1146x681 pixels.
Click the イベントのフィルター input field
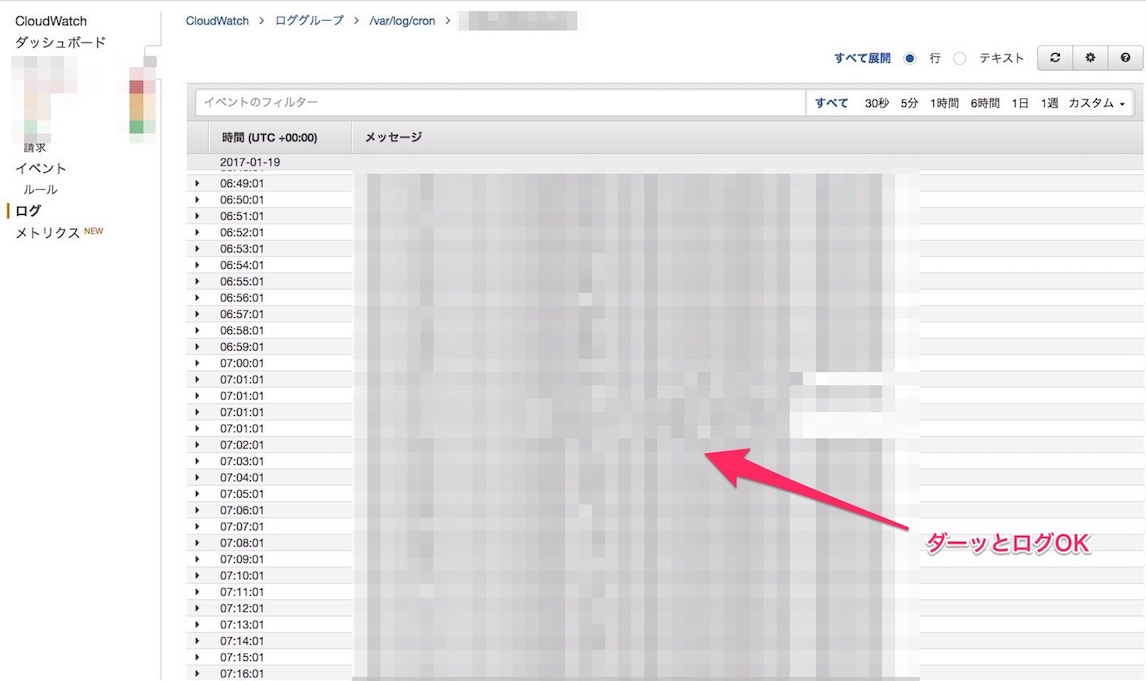point(500,103)
